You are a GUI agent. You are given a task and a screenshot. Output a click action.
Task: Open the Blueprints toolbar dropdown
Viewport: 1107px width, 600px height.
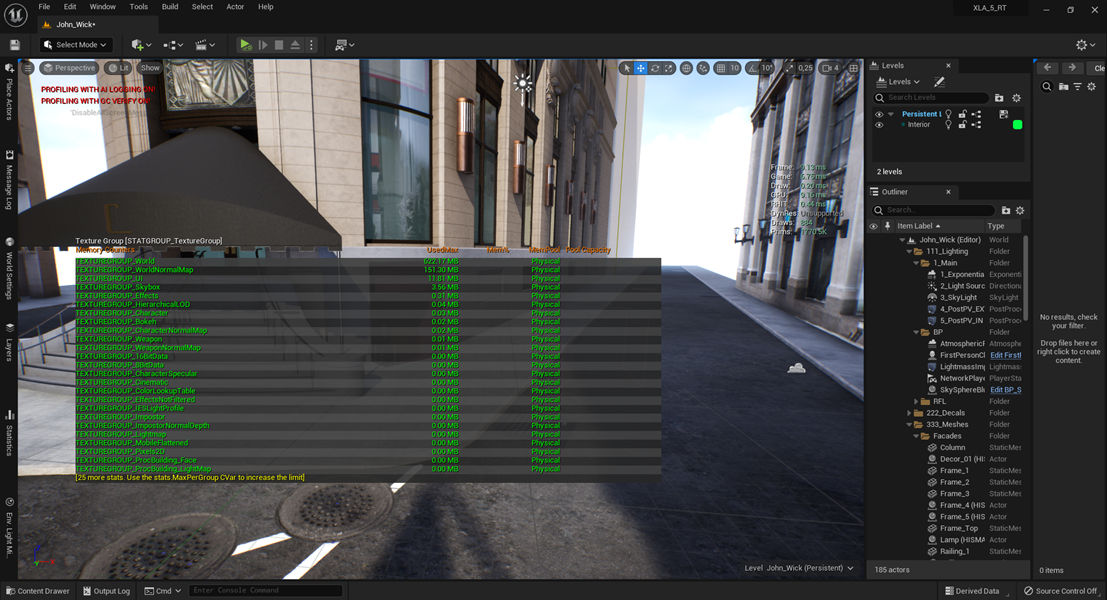pyautogui.click(x=173, y=44)
